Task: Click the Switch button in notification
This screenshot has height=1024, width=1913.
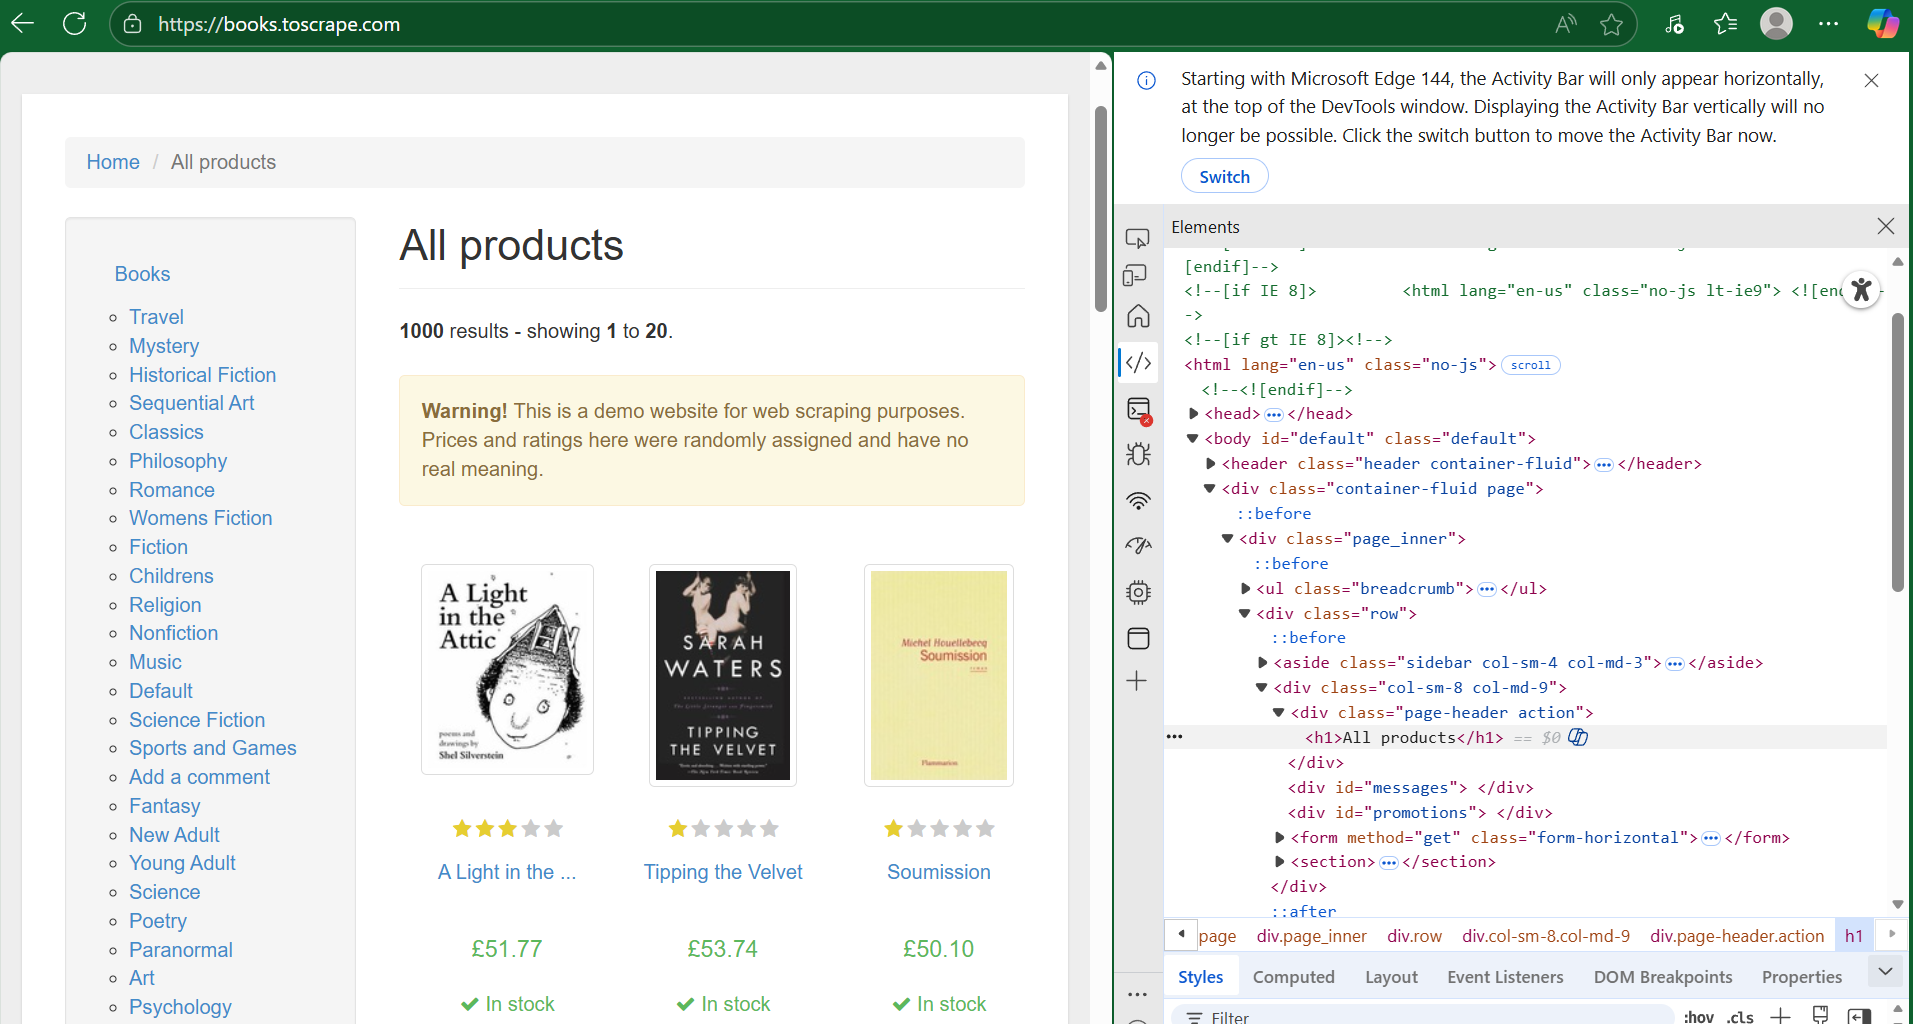Action: (1224, 176)
